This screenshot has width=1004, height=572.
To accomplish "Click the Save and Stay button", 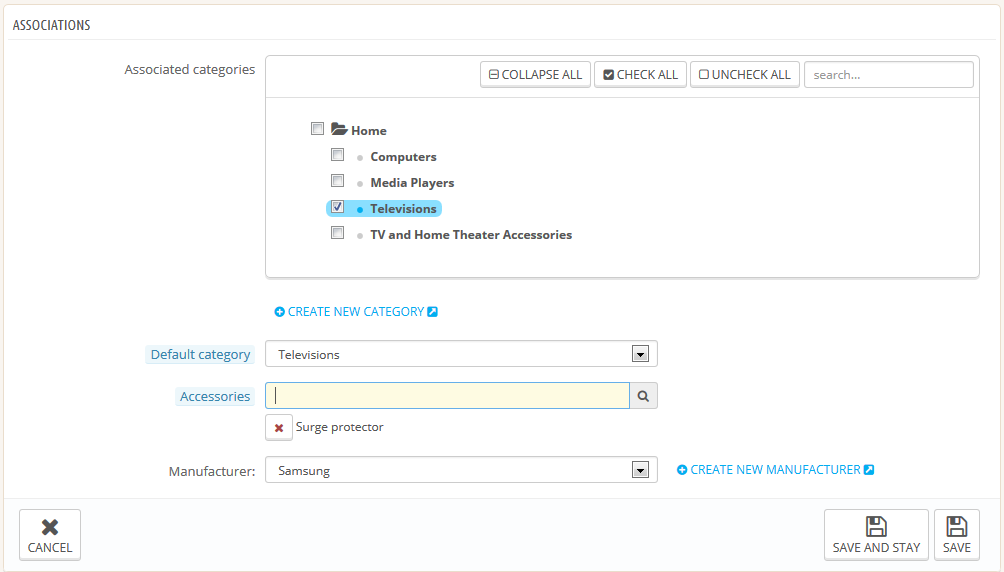I will click(x=875, y=535).
